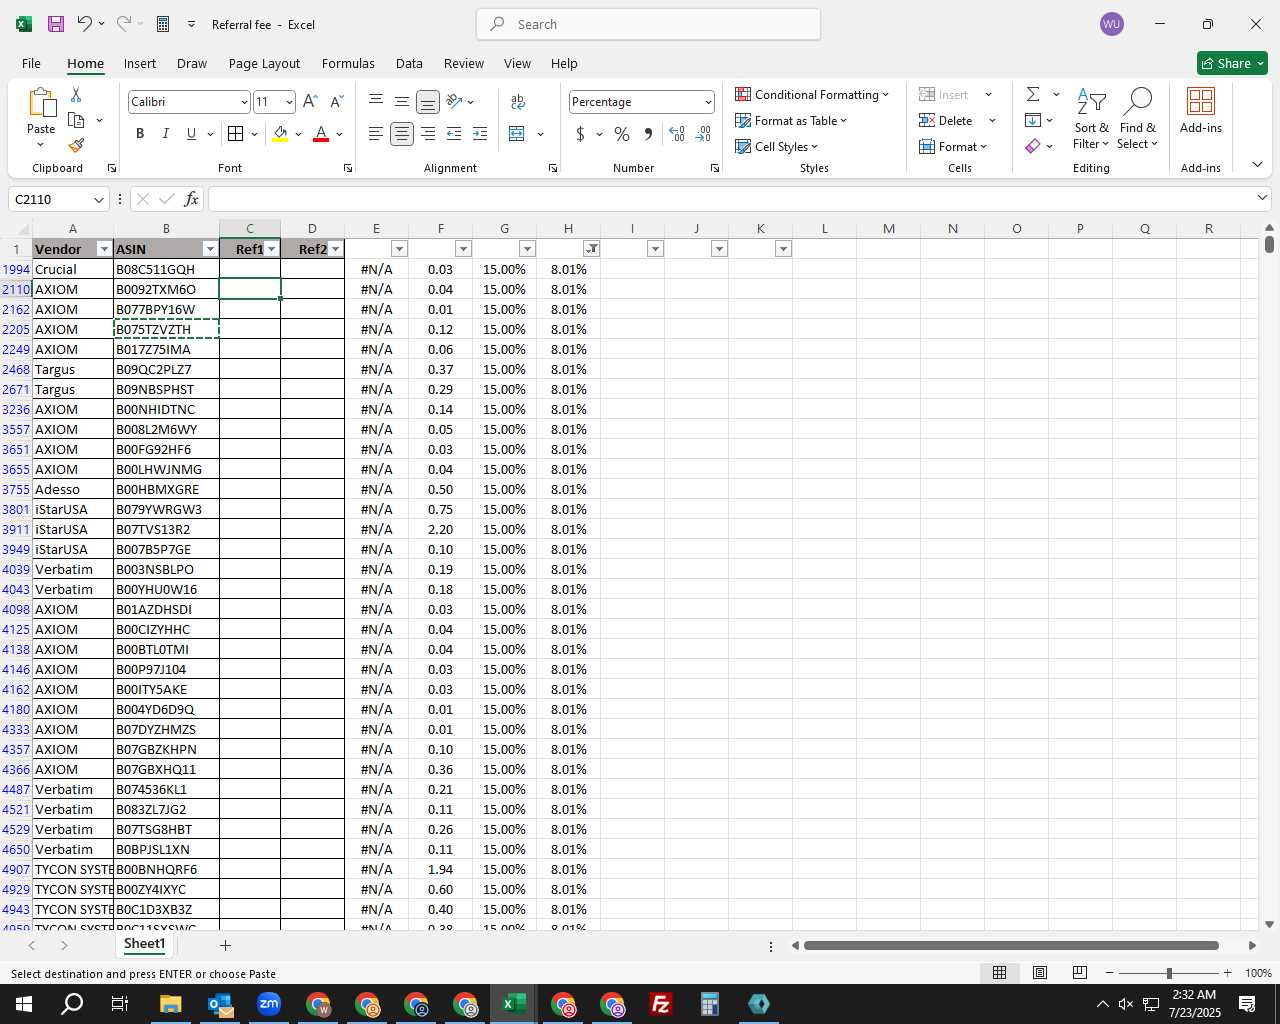The width and height of the screenshot is (1280, 1024).
Task: Open Sort & Filter options
Action: [1092, 118]
